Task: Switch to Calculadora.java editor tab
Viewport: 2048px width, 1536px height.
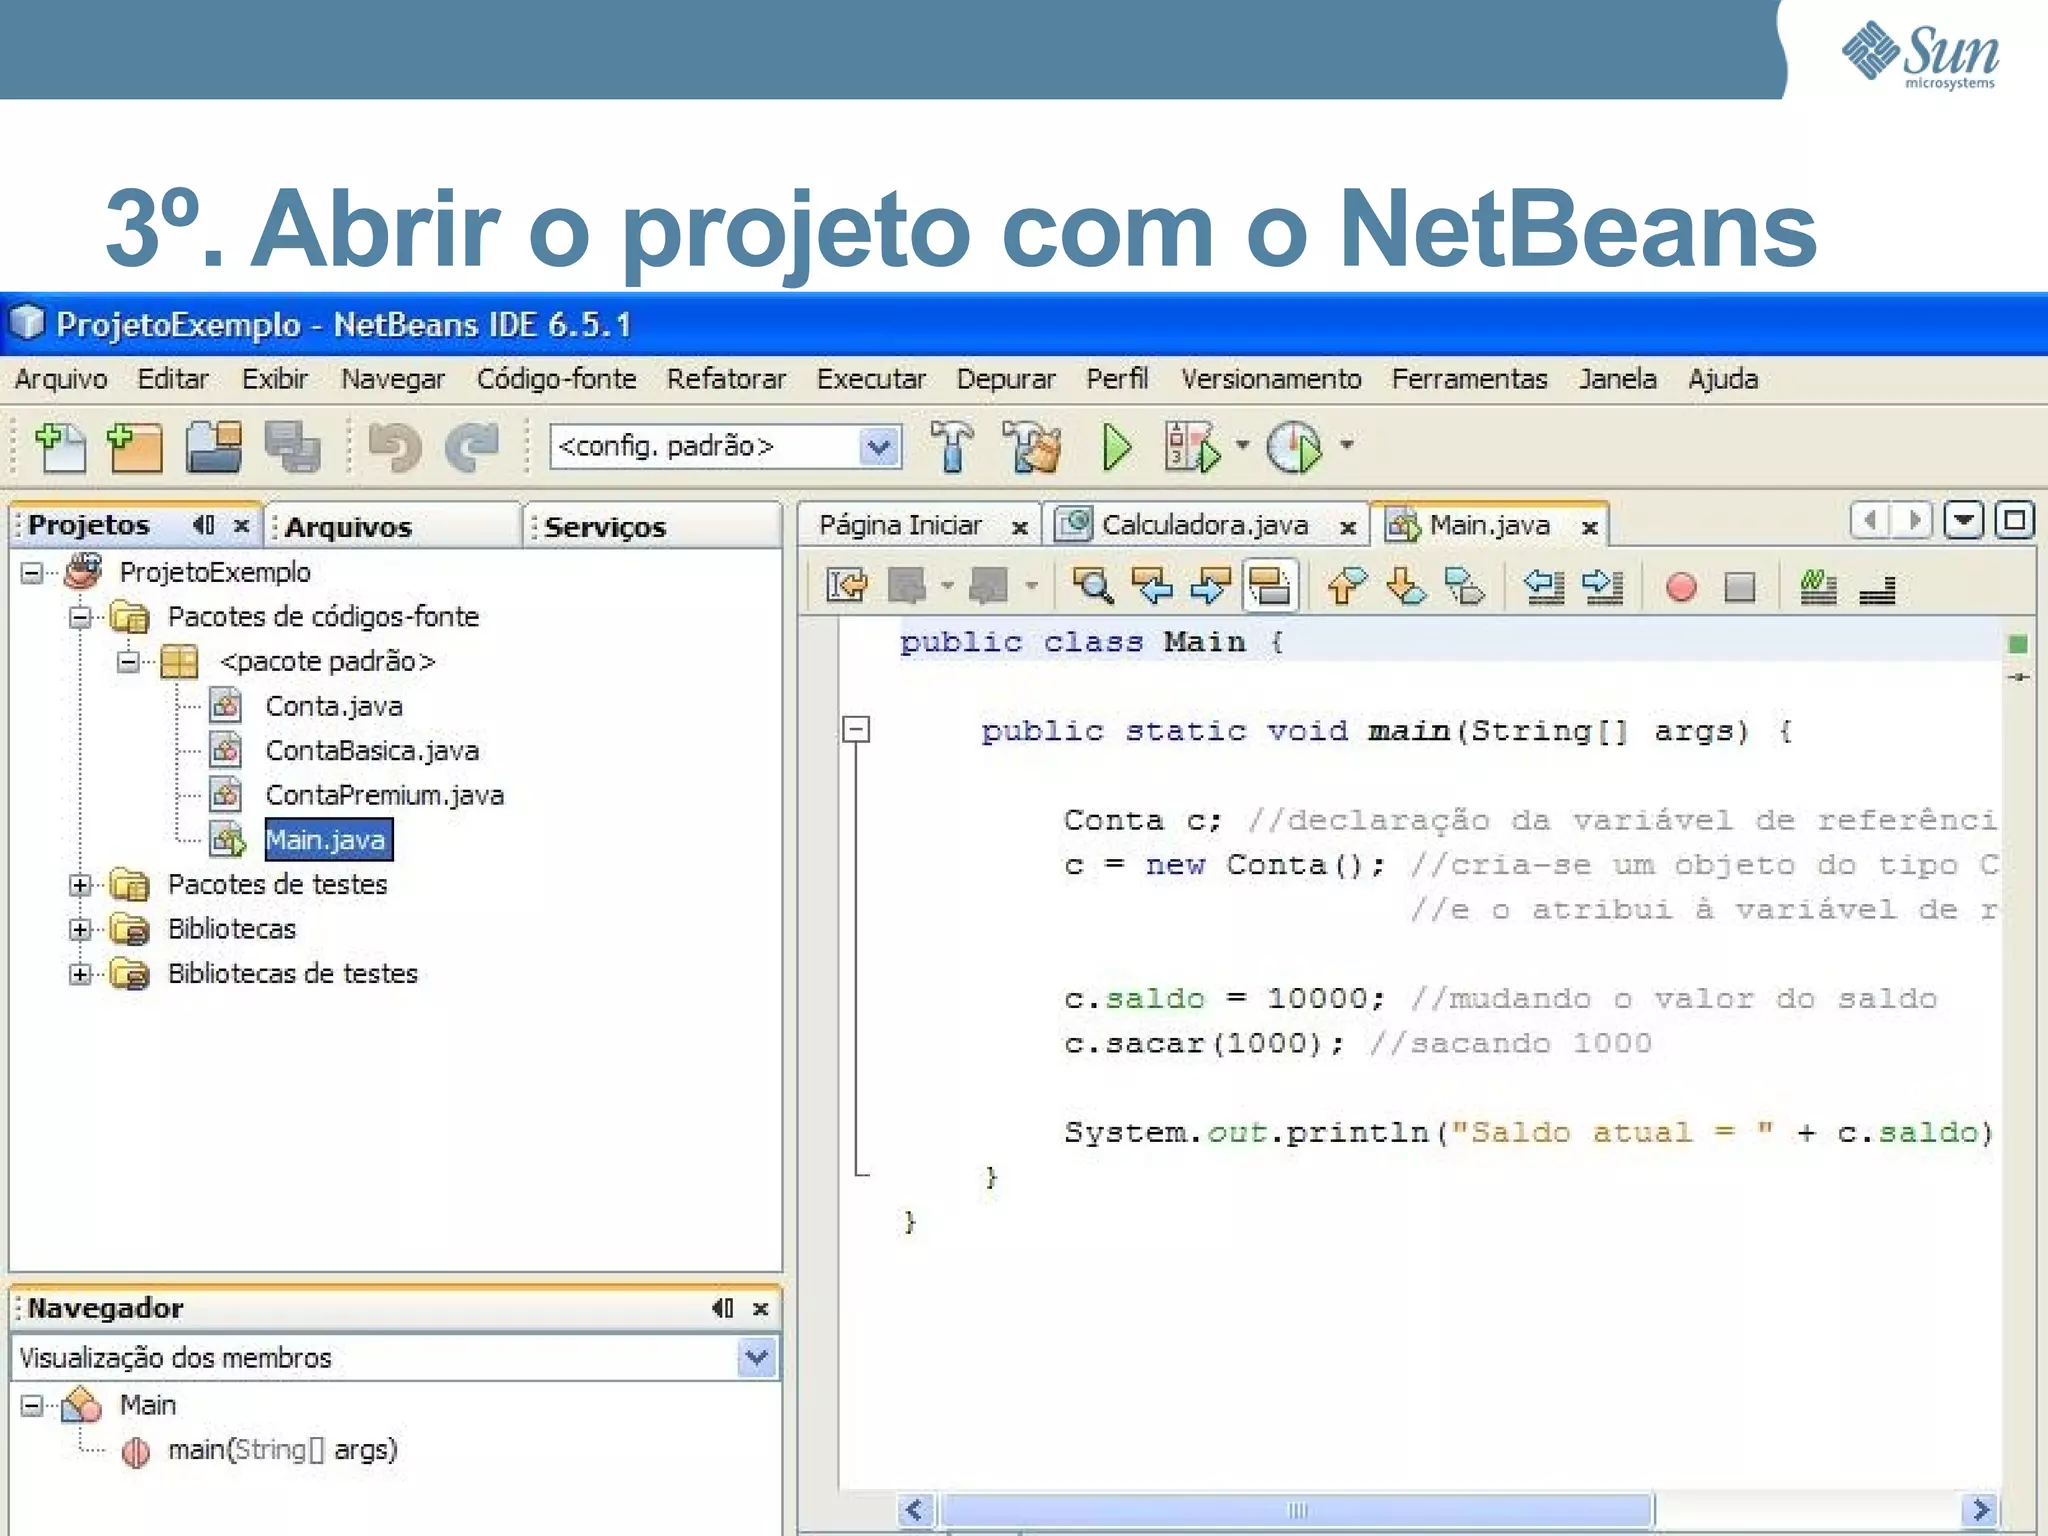Action: 1205,525
